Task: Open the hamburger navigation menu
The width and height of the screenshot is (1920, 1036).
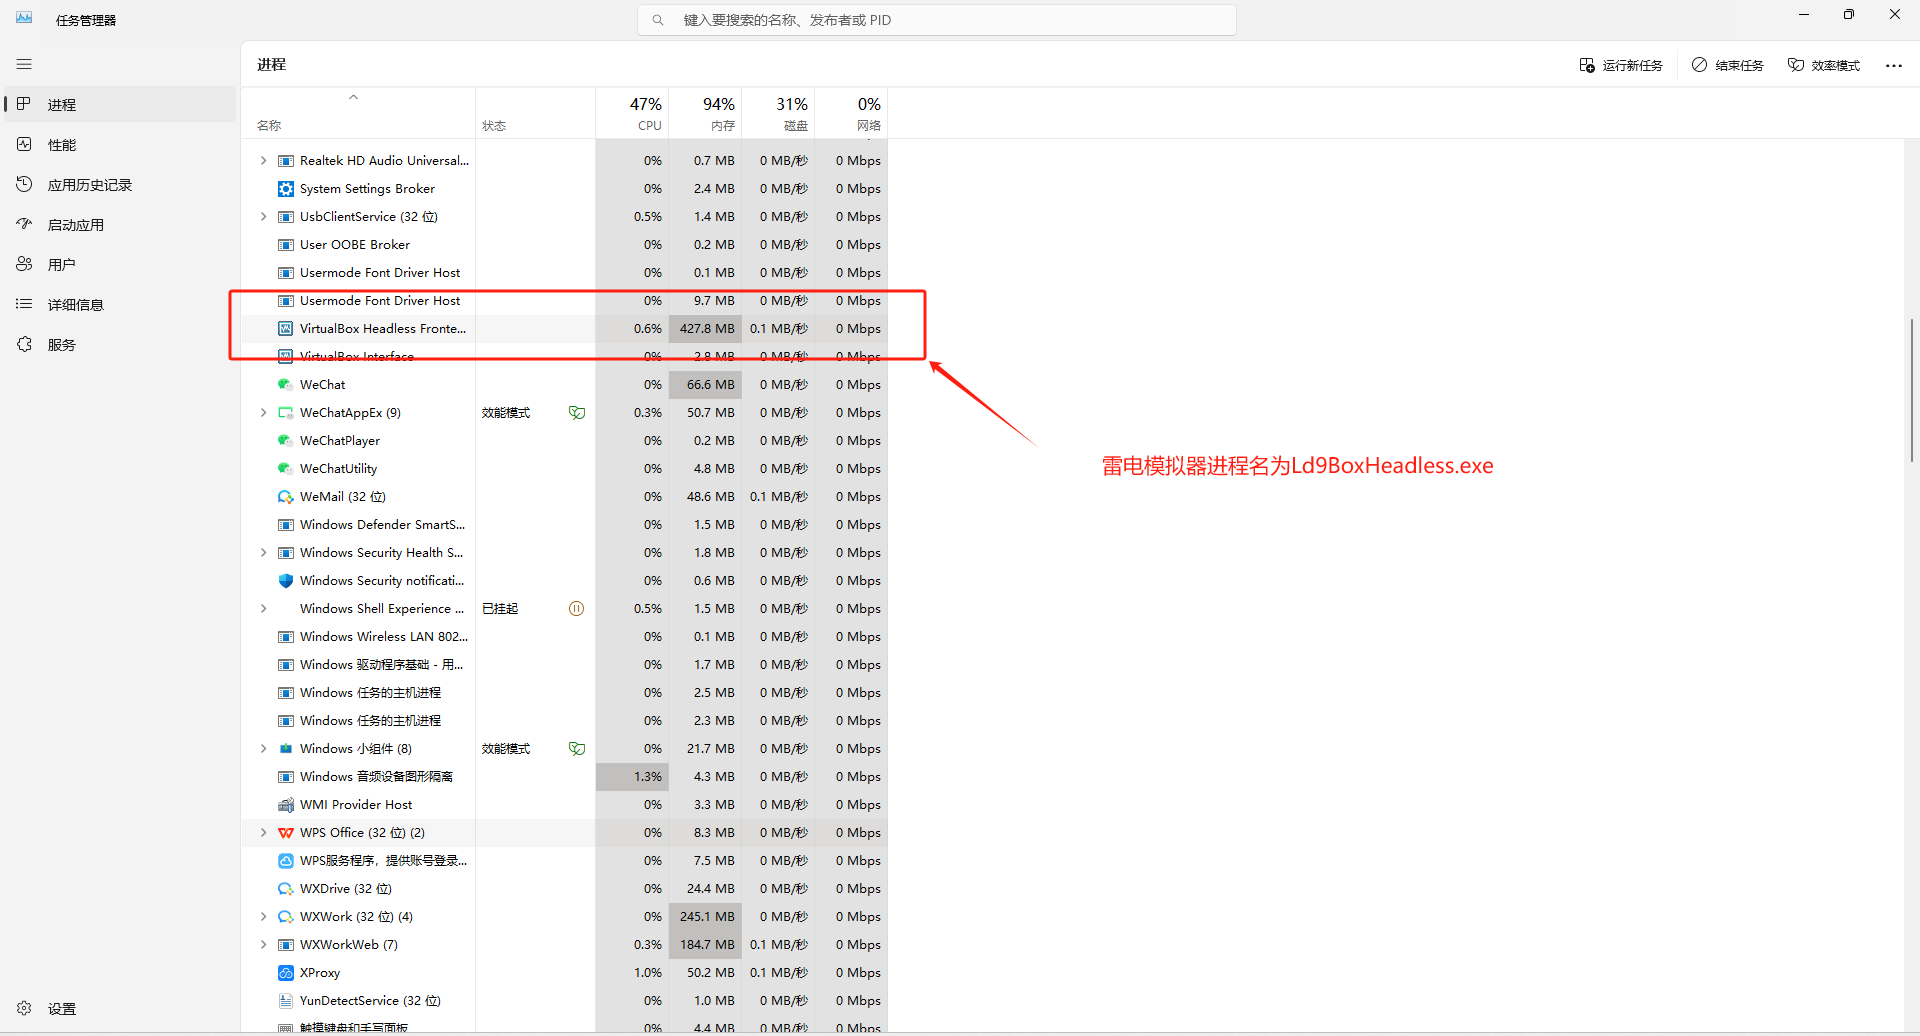Action: (24, 64)
